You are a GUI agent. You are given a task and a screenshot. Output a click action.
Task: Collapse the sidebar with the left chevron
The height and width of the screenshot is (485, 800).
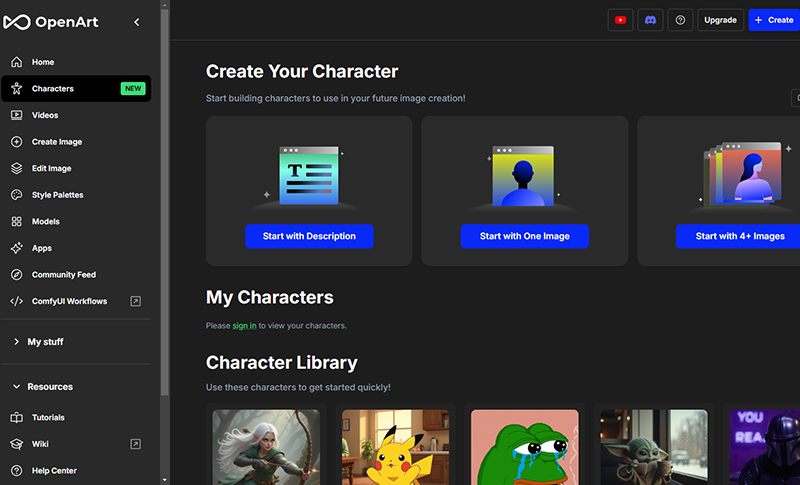(137, 22)
